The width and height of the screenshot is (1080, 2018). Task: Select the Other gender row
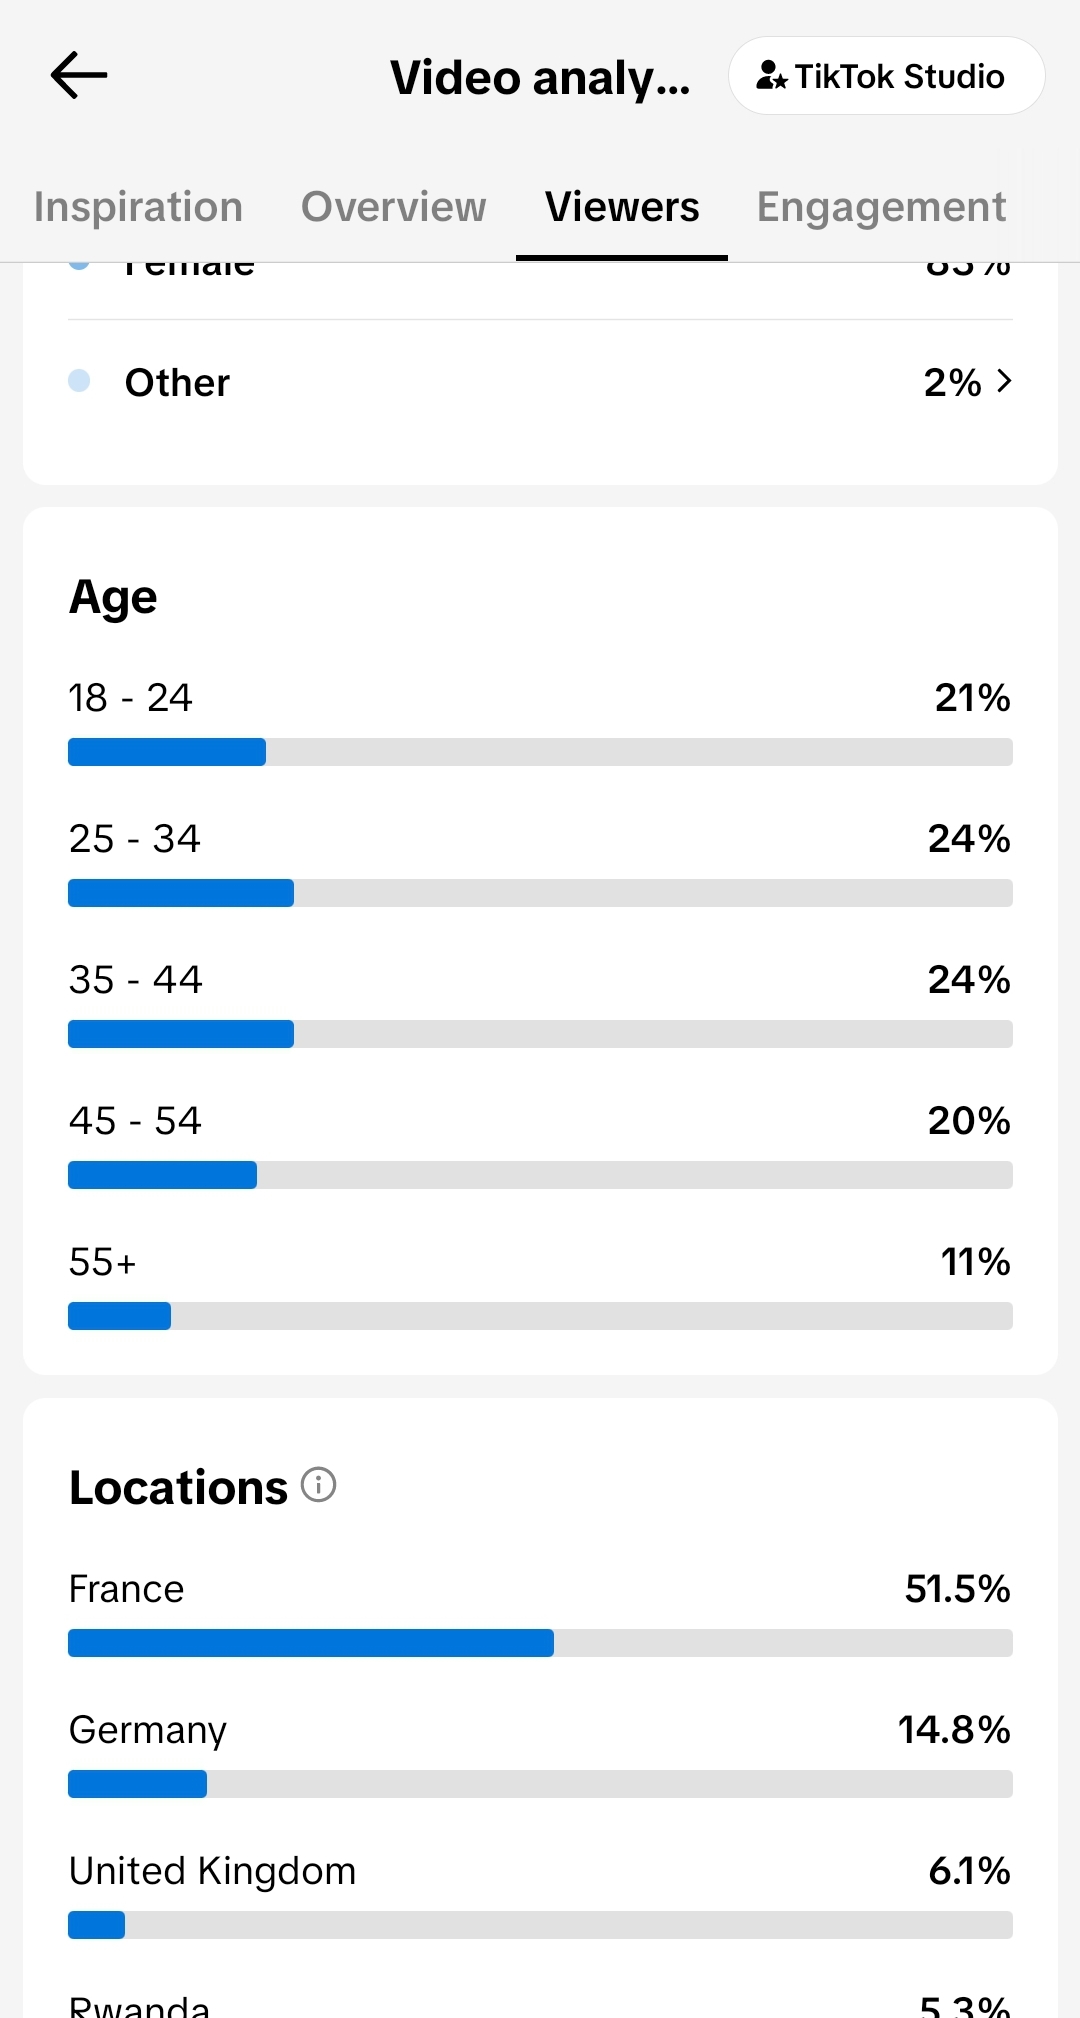coord(540,382)
